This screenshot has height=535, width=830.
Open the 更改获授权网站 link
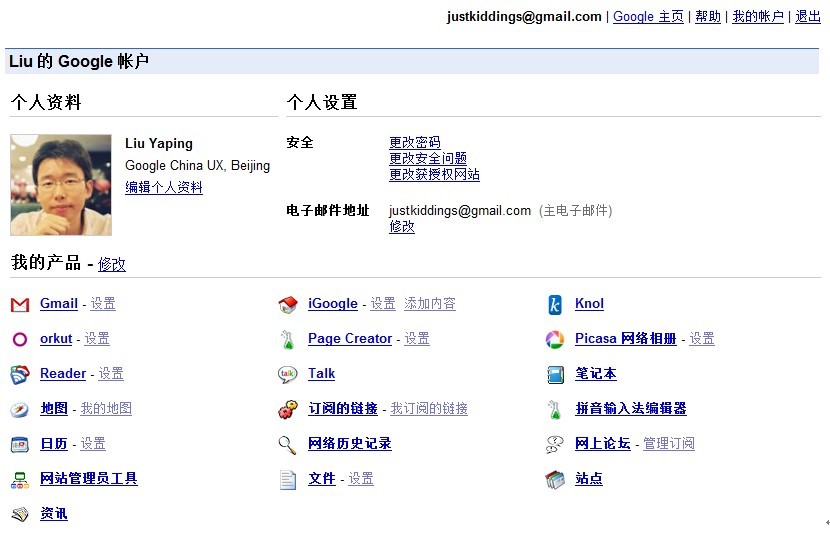pyautogui.click(x=434, y=174)
